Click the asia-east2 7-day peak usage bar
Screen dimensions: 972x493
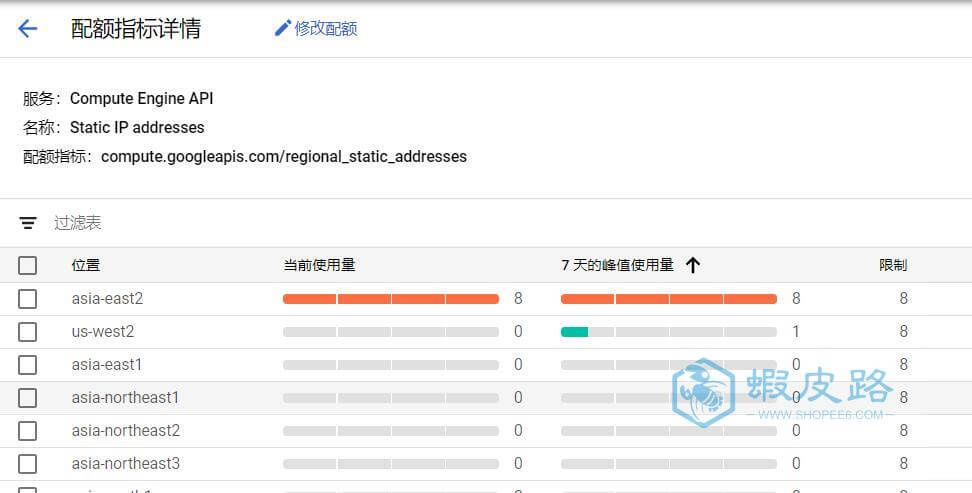point(668,299)
